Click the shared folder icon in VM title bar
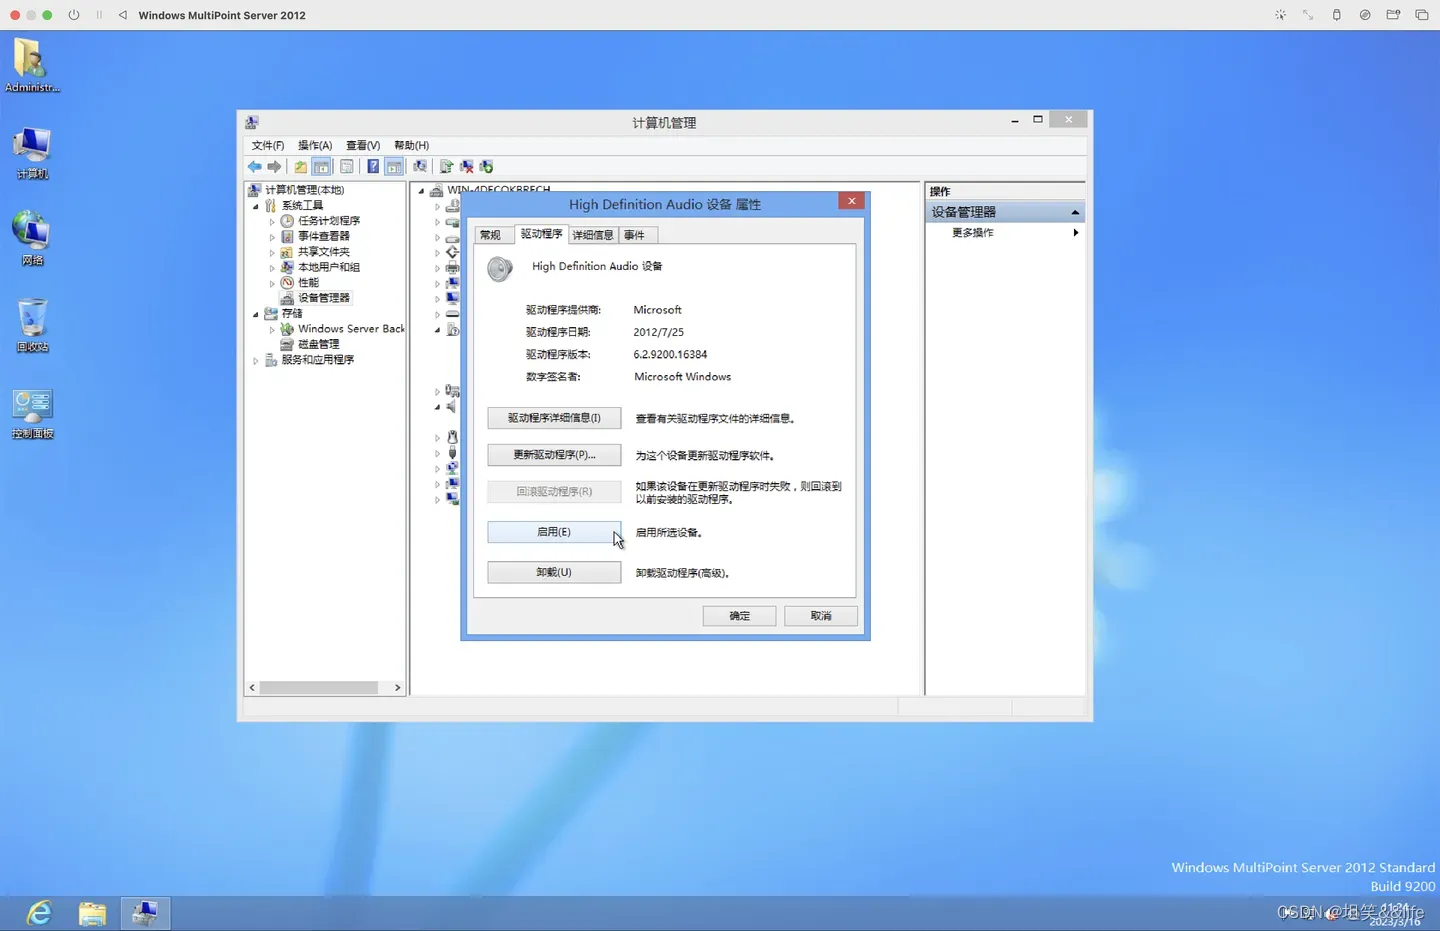1440x931 pixels. (1393, 15)
